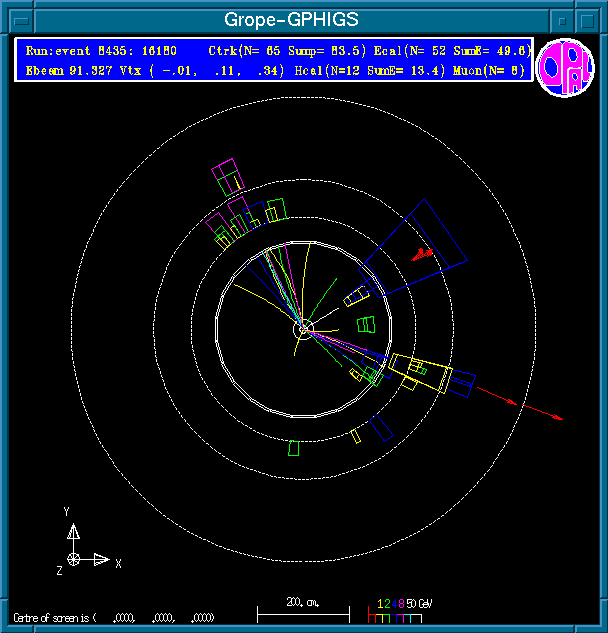The image size is (608, 633).
Task: Click the GeV energy color legend
Action: click(400, 610)
